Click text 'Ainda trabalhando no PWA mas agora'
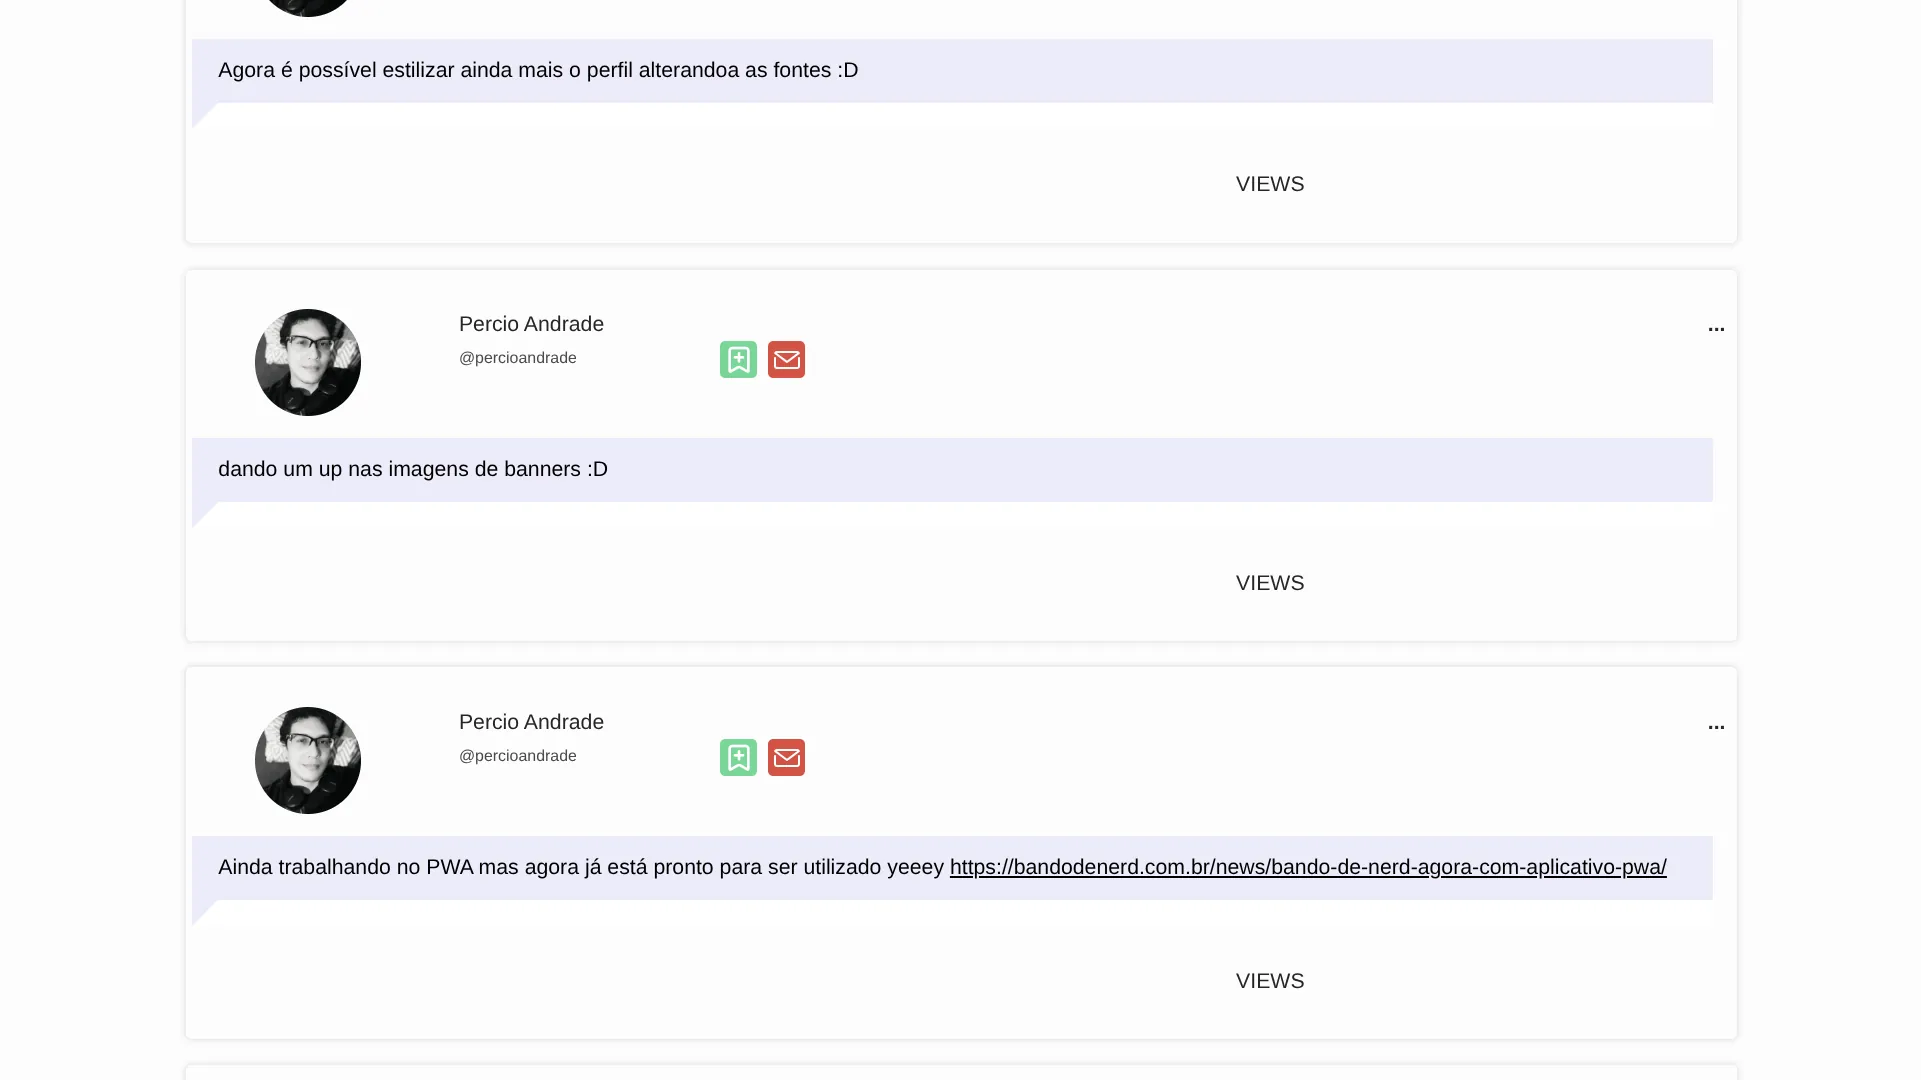This screenshot has width=1921, height=1080. 398,867
